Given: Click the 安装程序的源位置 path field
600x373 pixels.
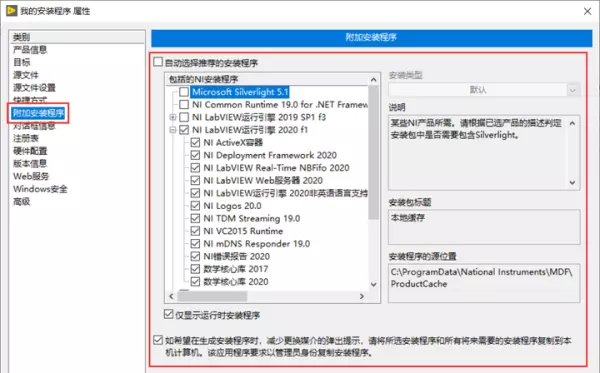Looking at the screenshot, I should coord(484,283).
